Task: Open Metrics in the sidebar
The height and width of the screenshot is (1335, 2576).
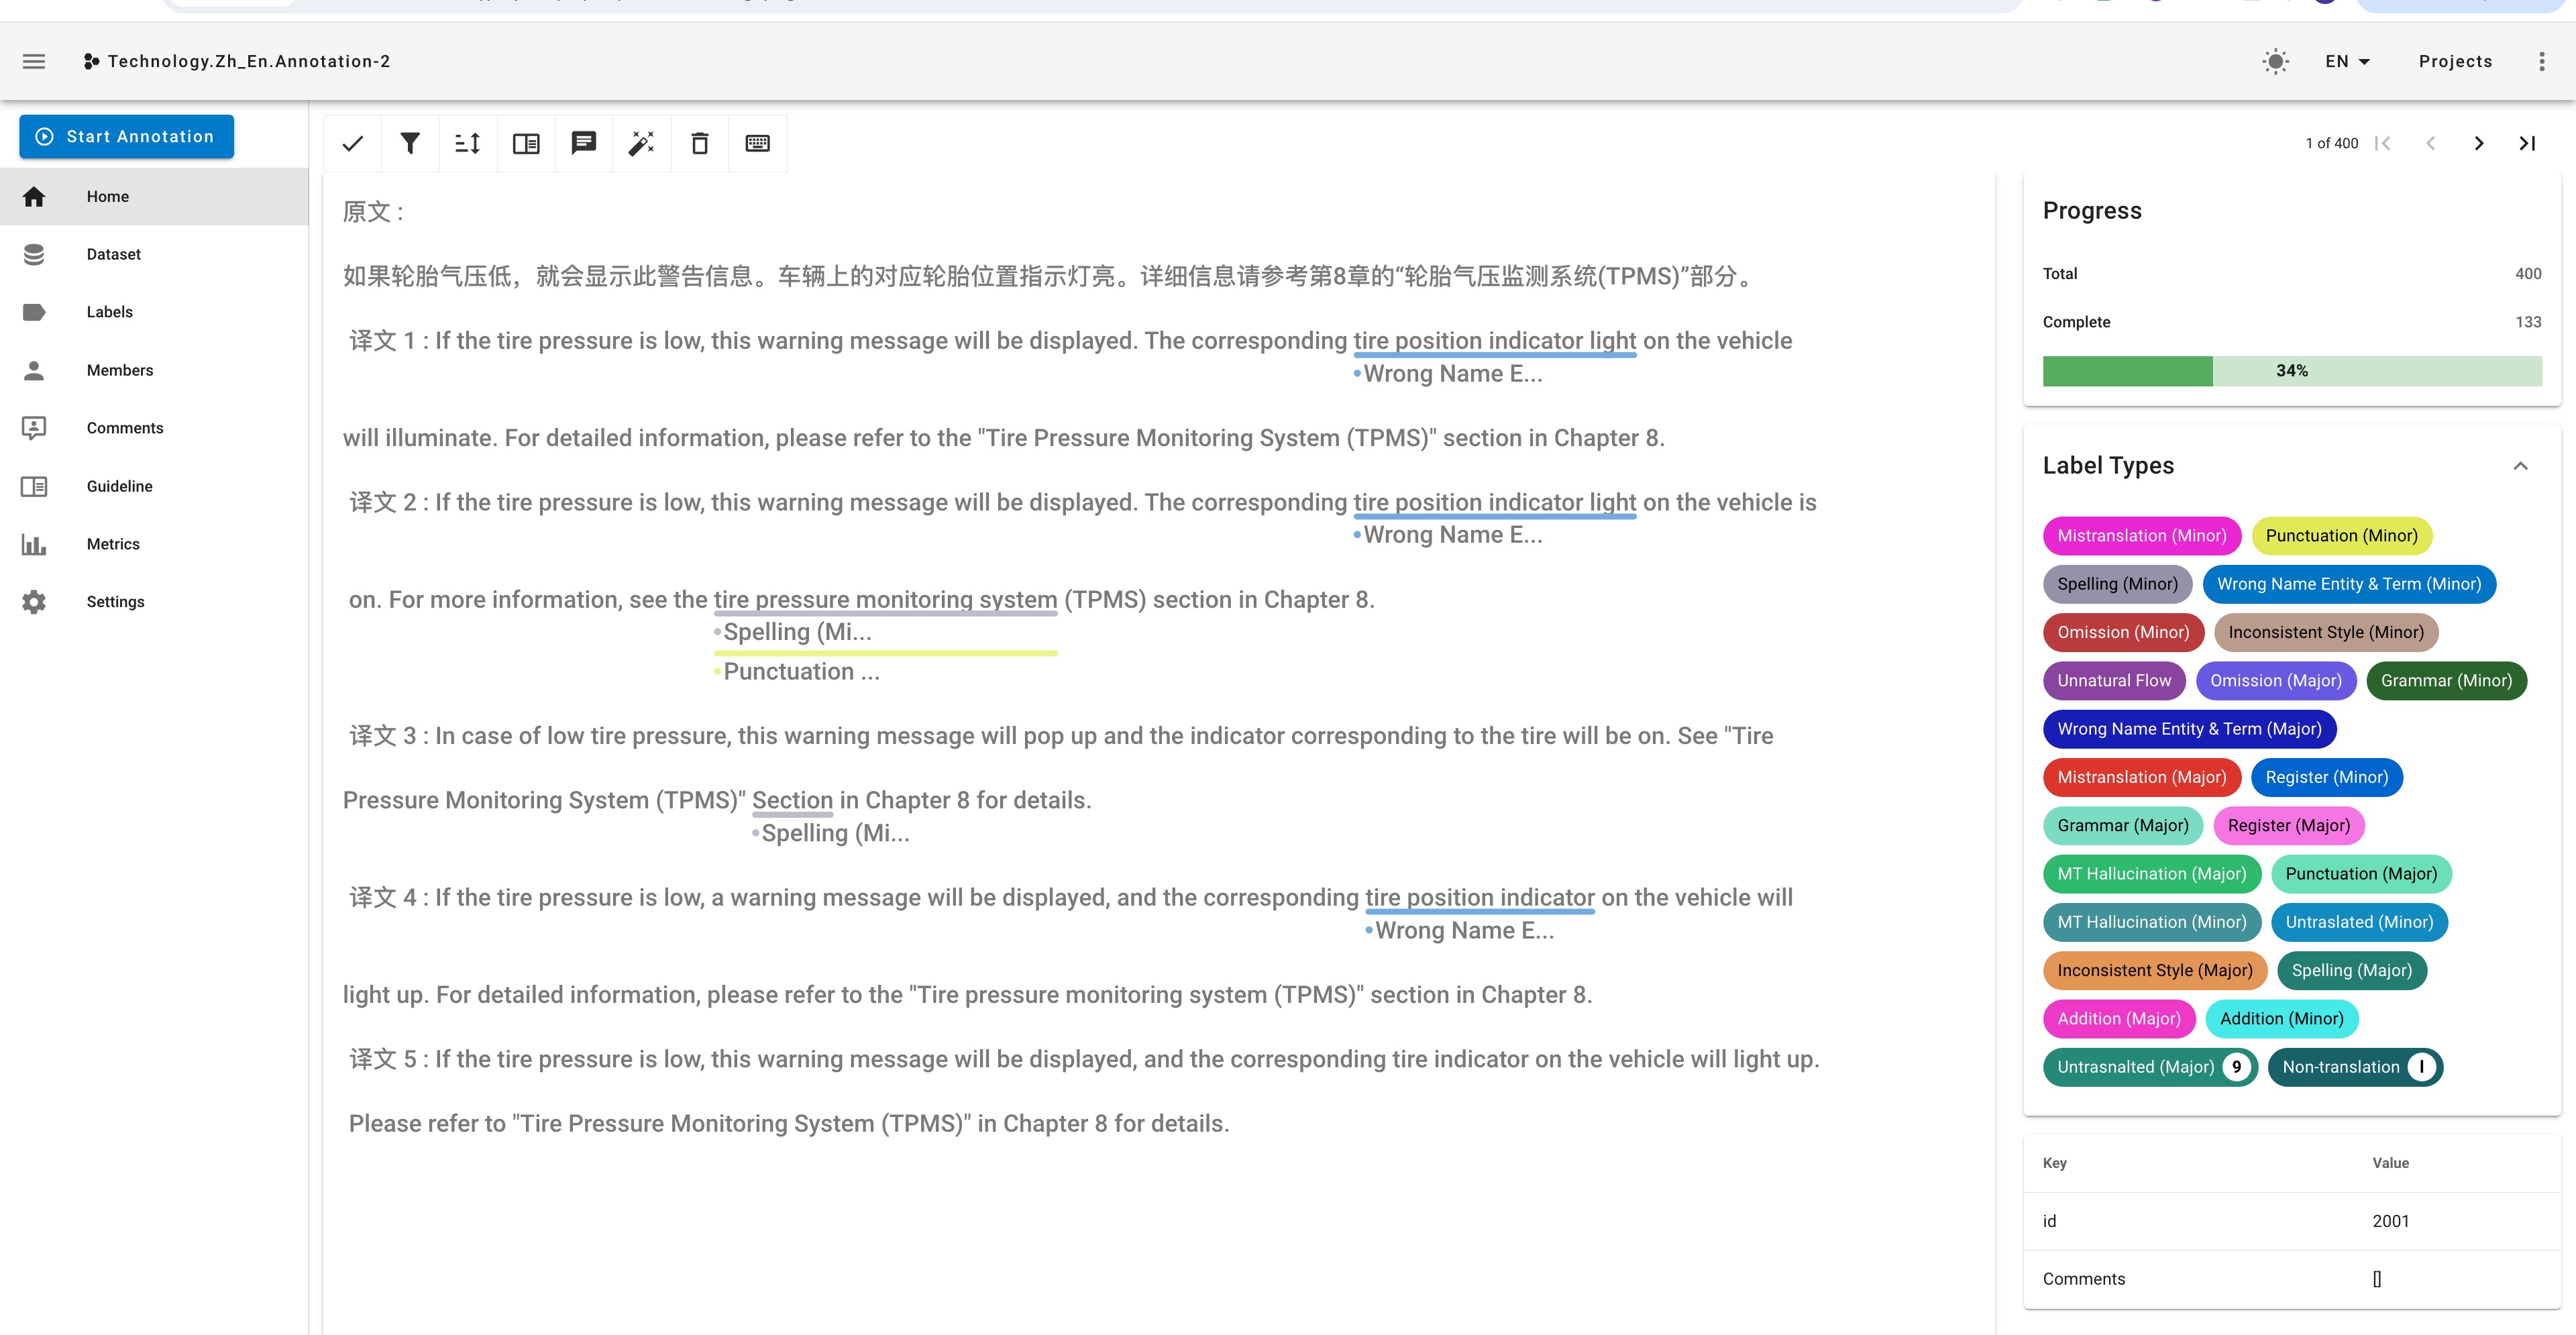Action: [113, 544]
